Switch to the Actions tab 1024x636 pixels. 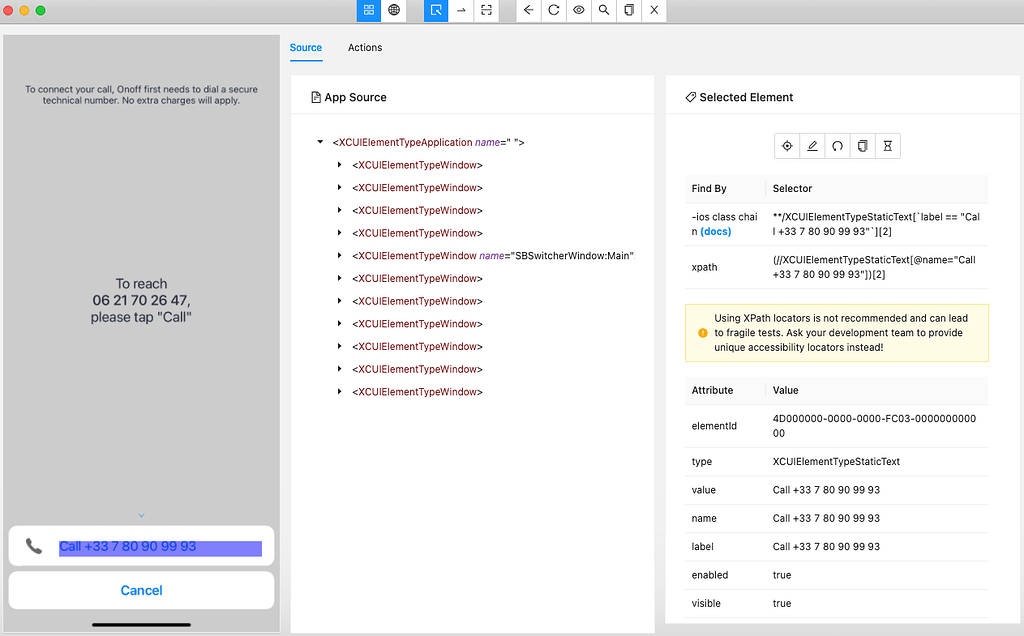(x=364, y=48)
